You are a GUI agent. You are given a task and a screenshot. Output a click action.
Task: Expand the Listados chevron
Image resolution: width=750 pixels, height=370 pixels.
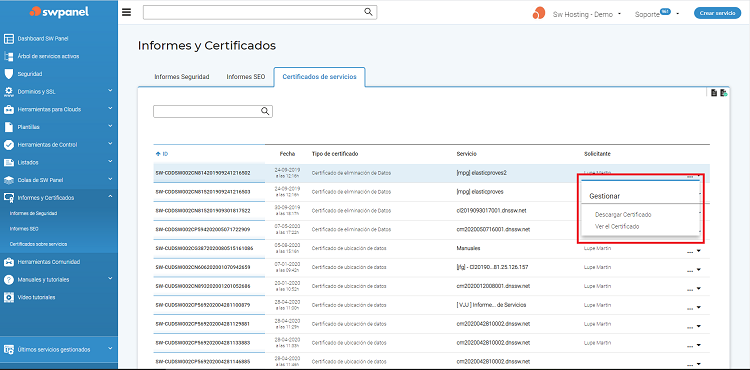110,161
